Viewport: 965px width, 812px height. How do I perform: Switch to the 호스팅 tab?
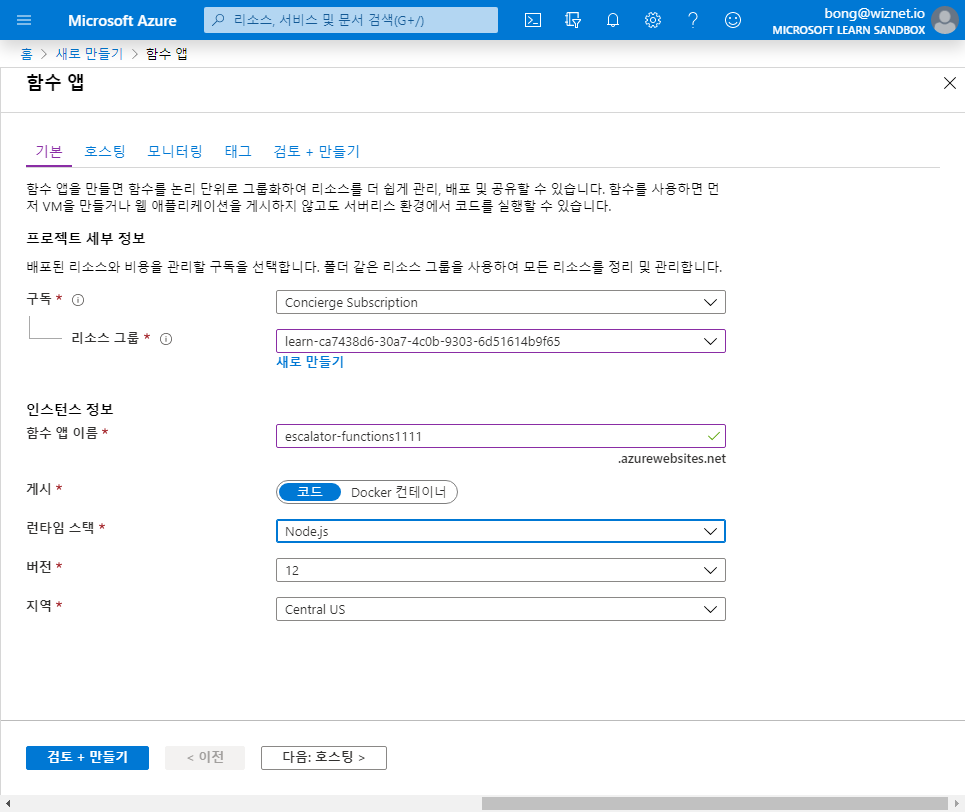tap(105, 151)
